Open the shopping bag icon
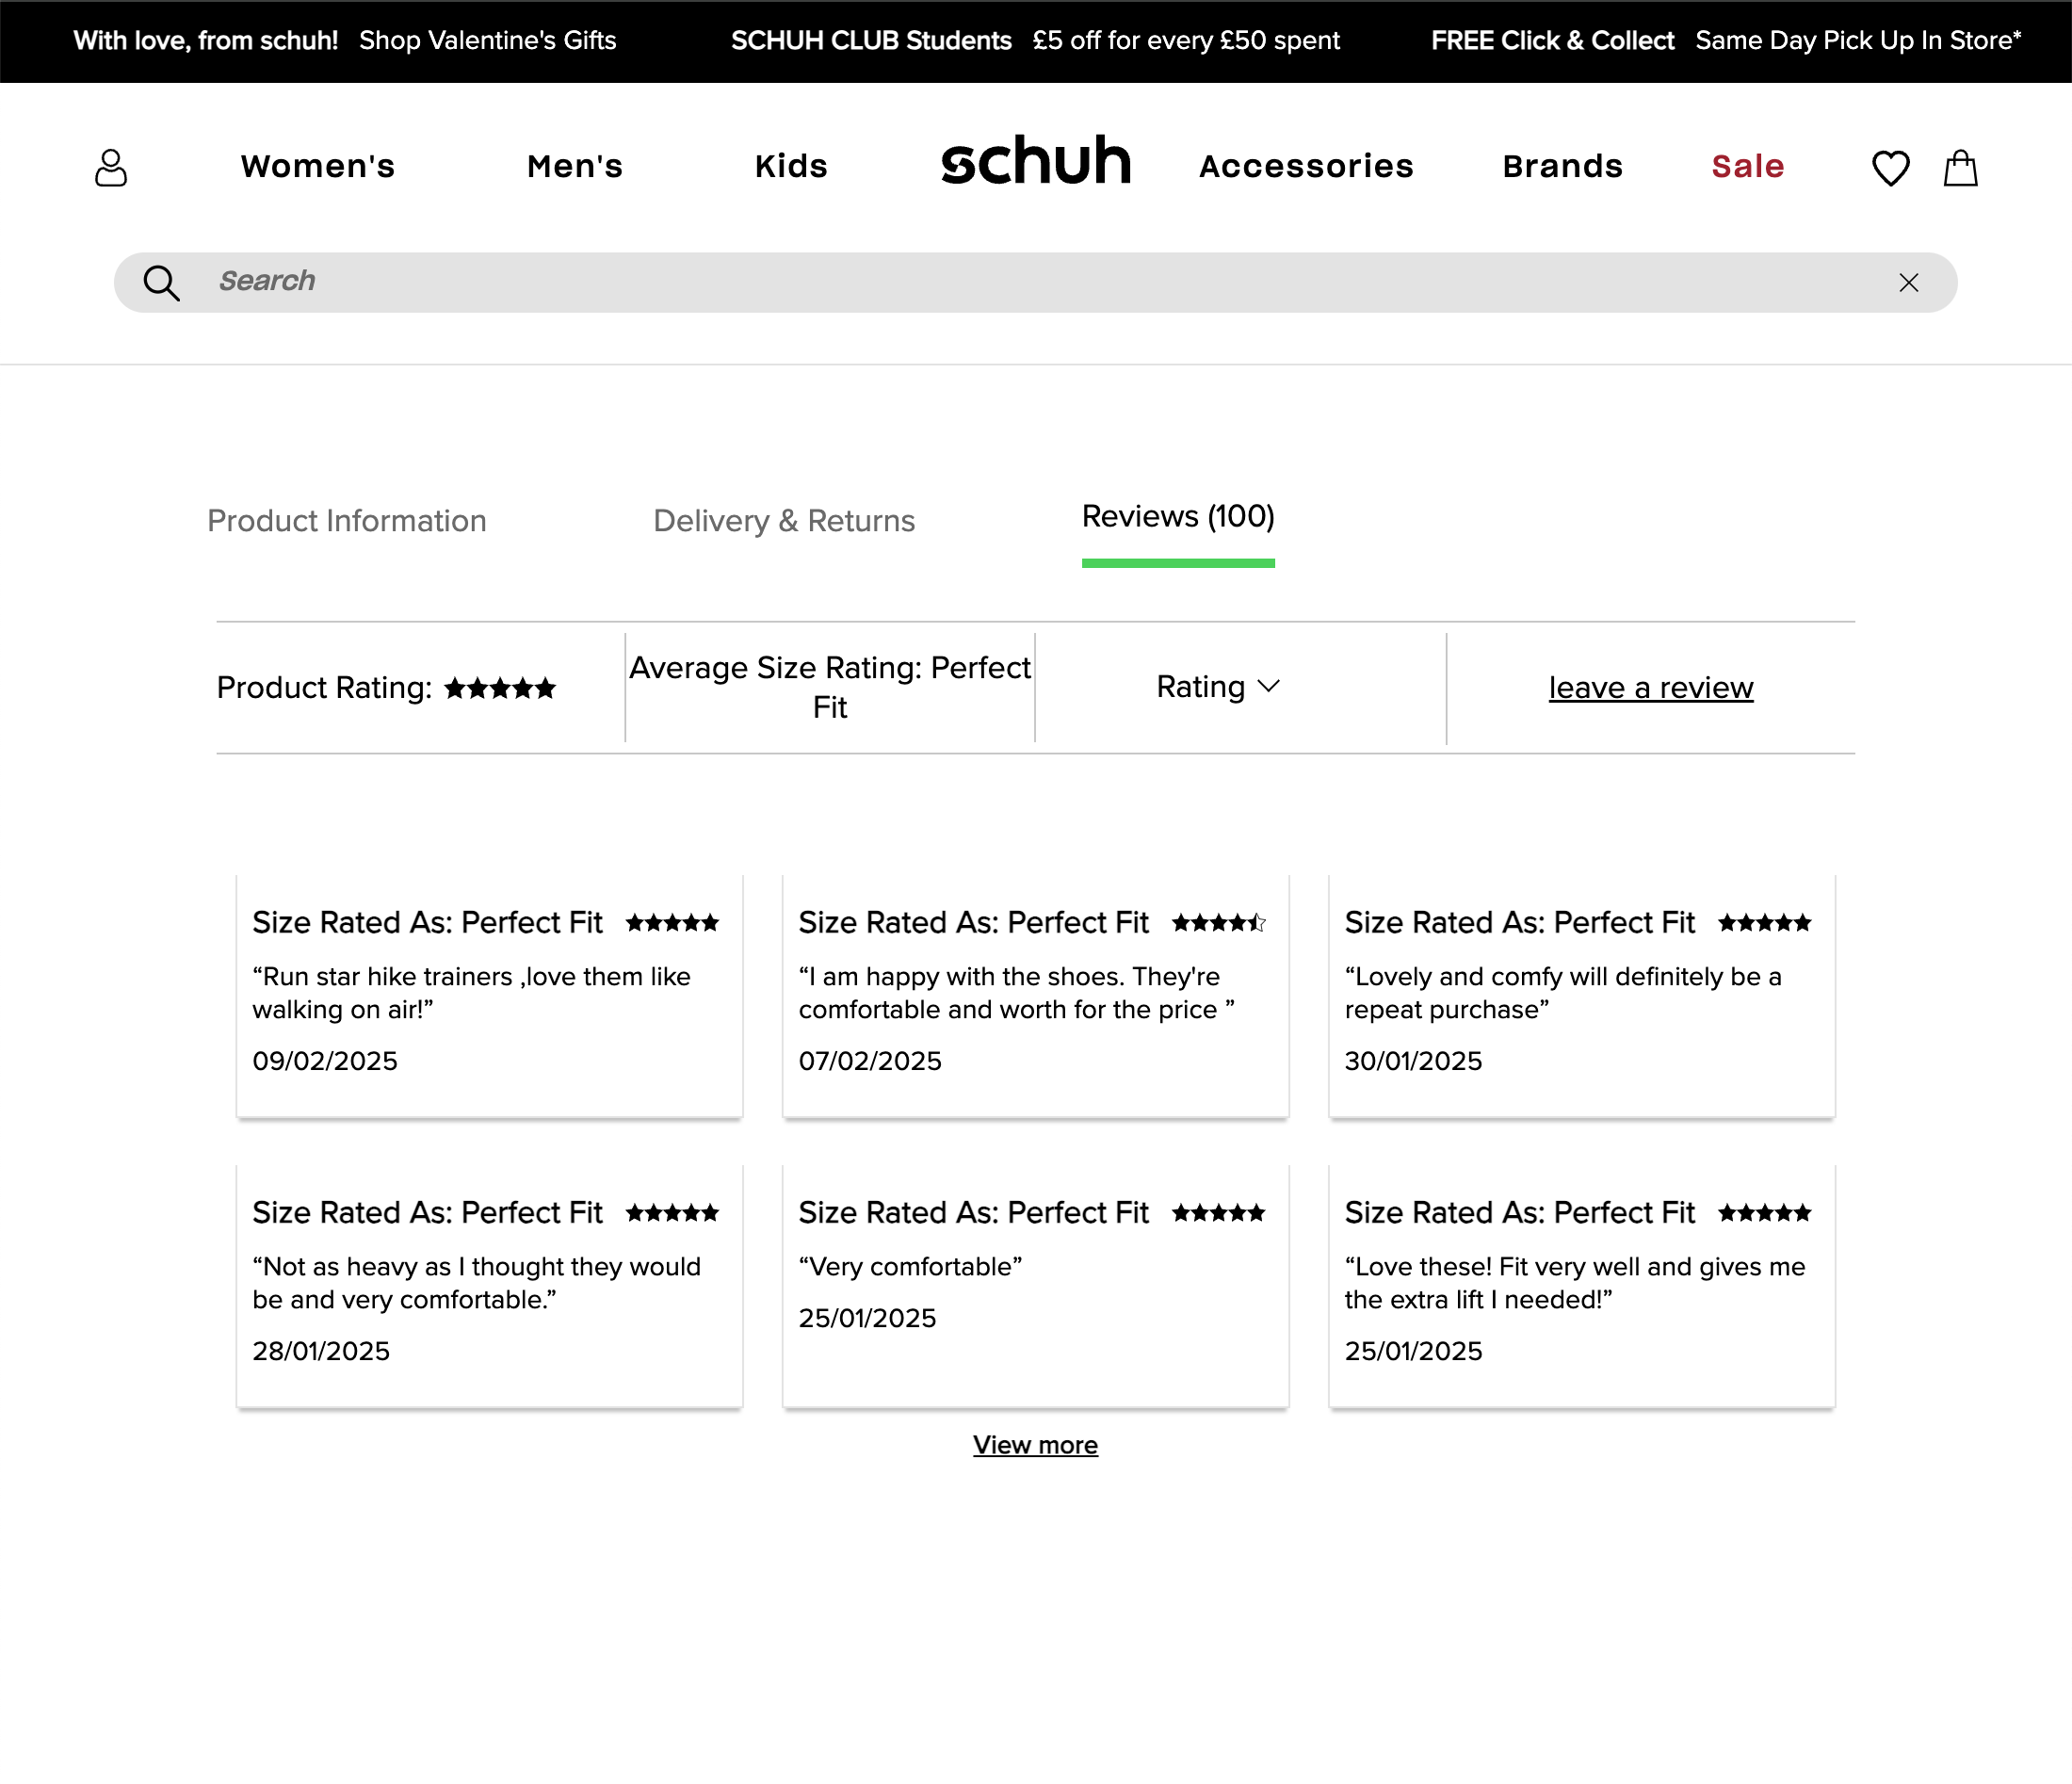The height and width of the screenshot is (1784, 2072). point(1959,167)
